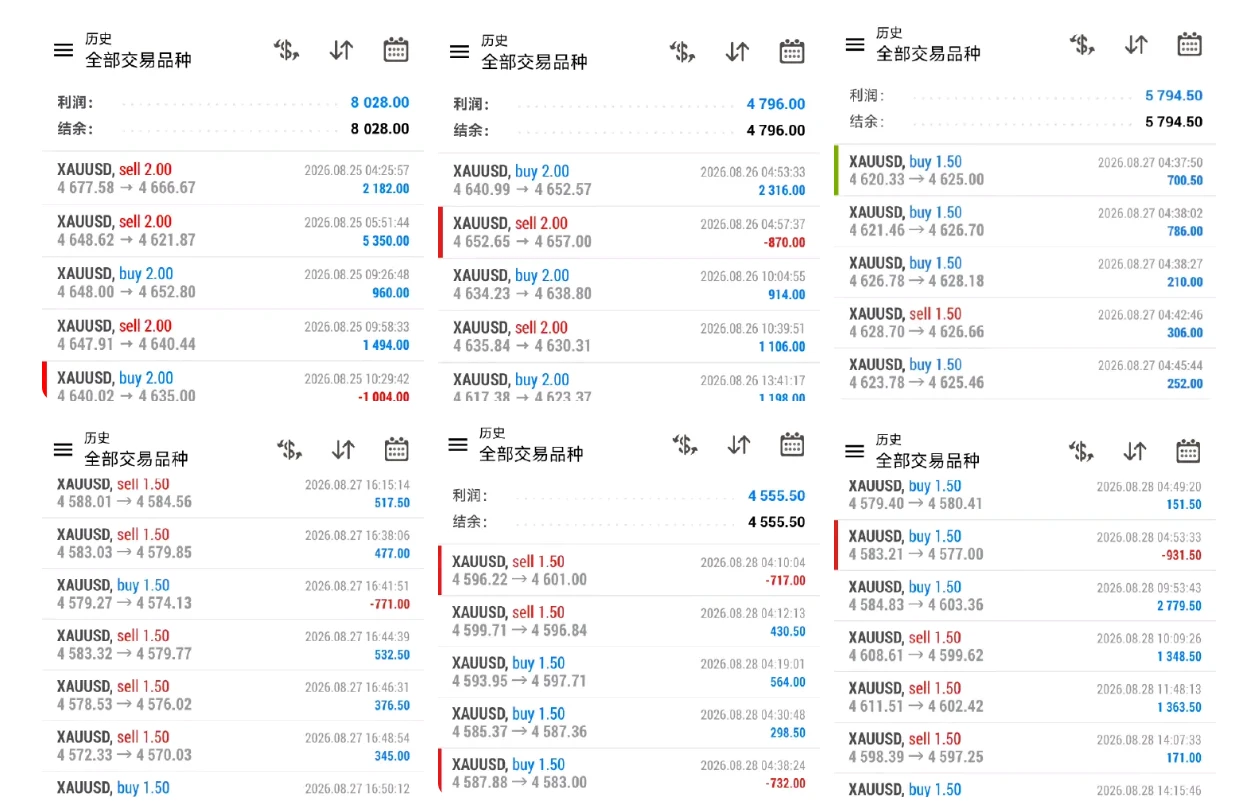The width and height of the screenshot is (1260, 806).
Task: Open the buy 2.00 trade with 2 316.00 profit
Action: [x=628, y=181]
